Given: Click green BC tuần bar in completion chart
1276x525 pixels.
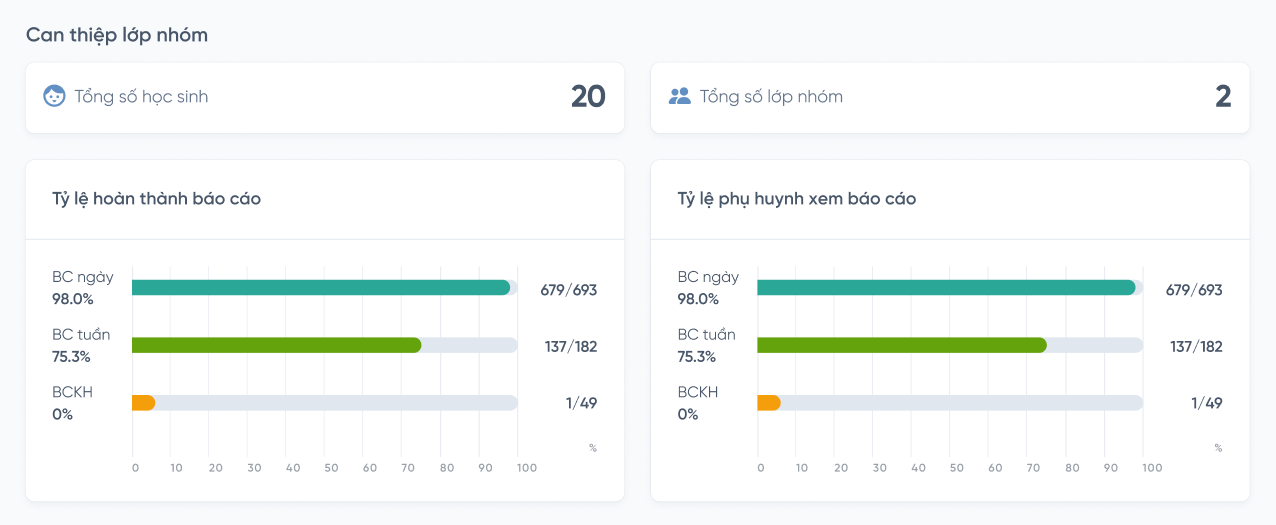Looking at the screenshot, I should coord(276,345).
